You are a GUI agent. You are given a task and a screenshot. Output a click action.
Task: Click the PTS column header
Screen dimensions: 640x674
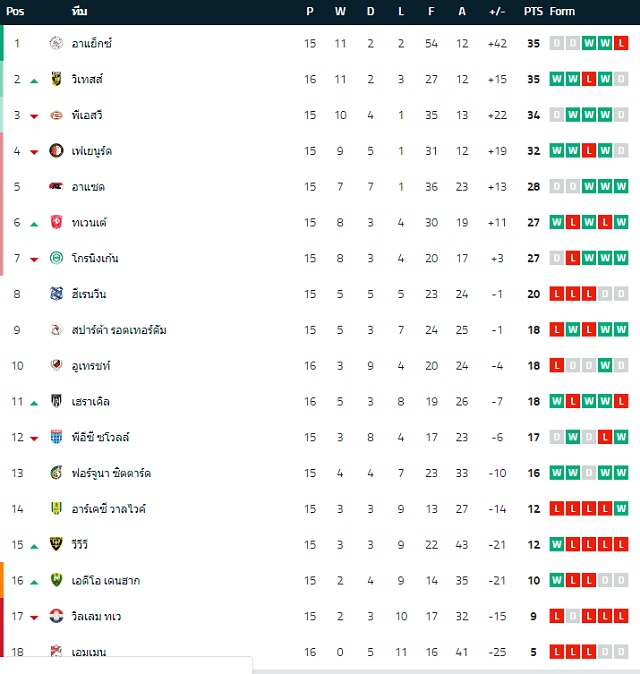tap(533, 12)
